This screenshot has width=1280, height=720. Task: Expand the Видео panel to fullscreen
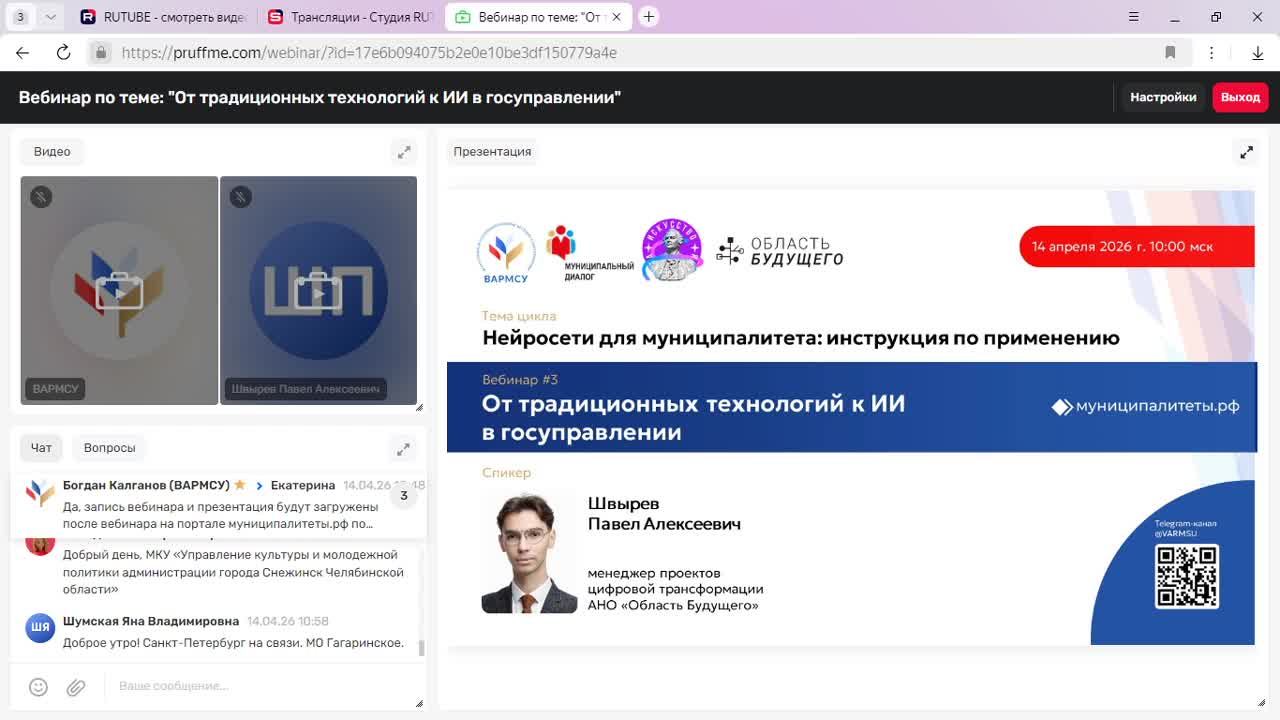click(404, 152)
